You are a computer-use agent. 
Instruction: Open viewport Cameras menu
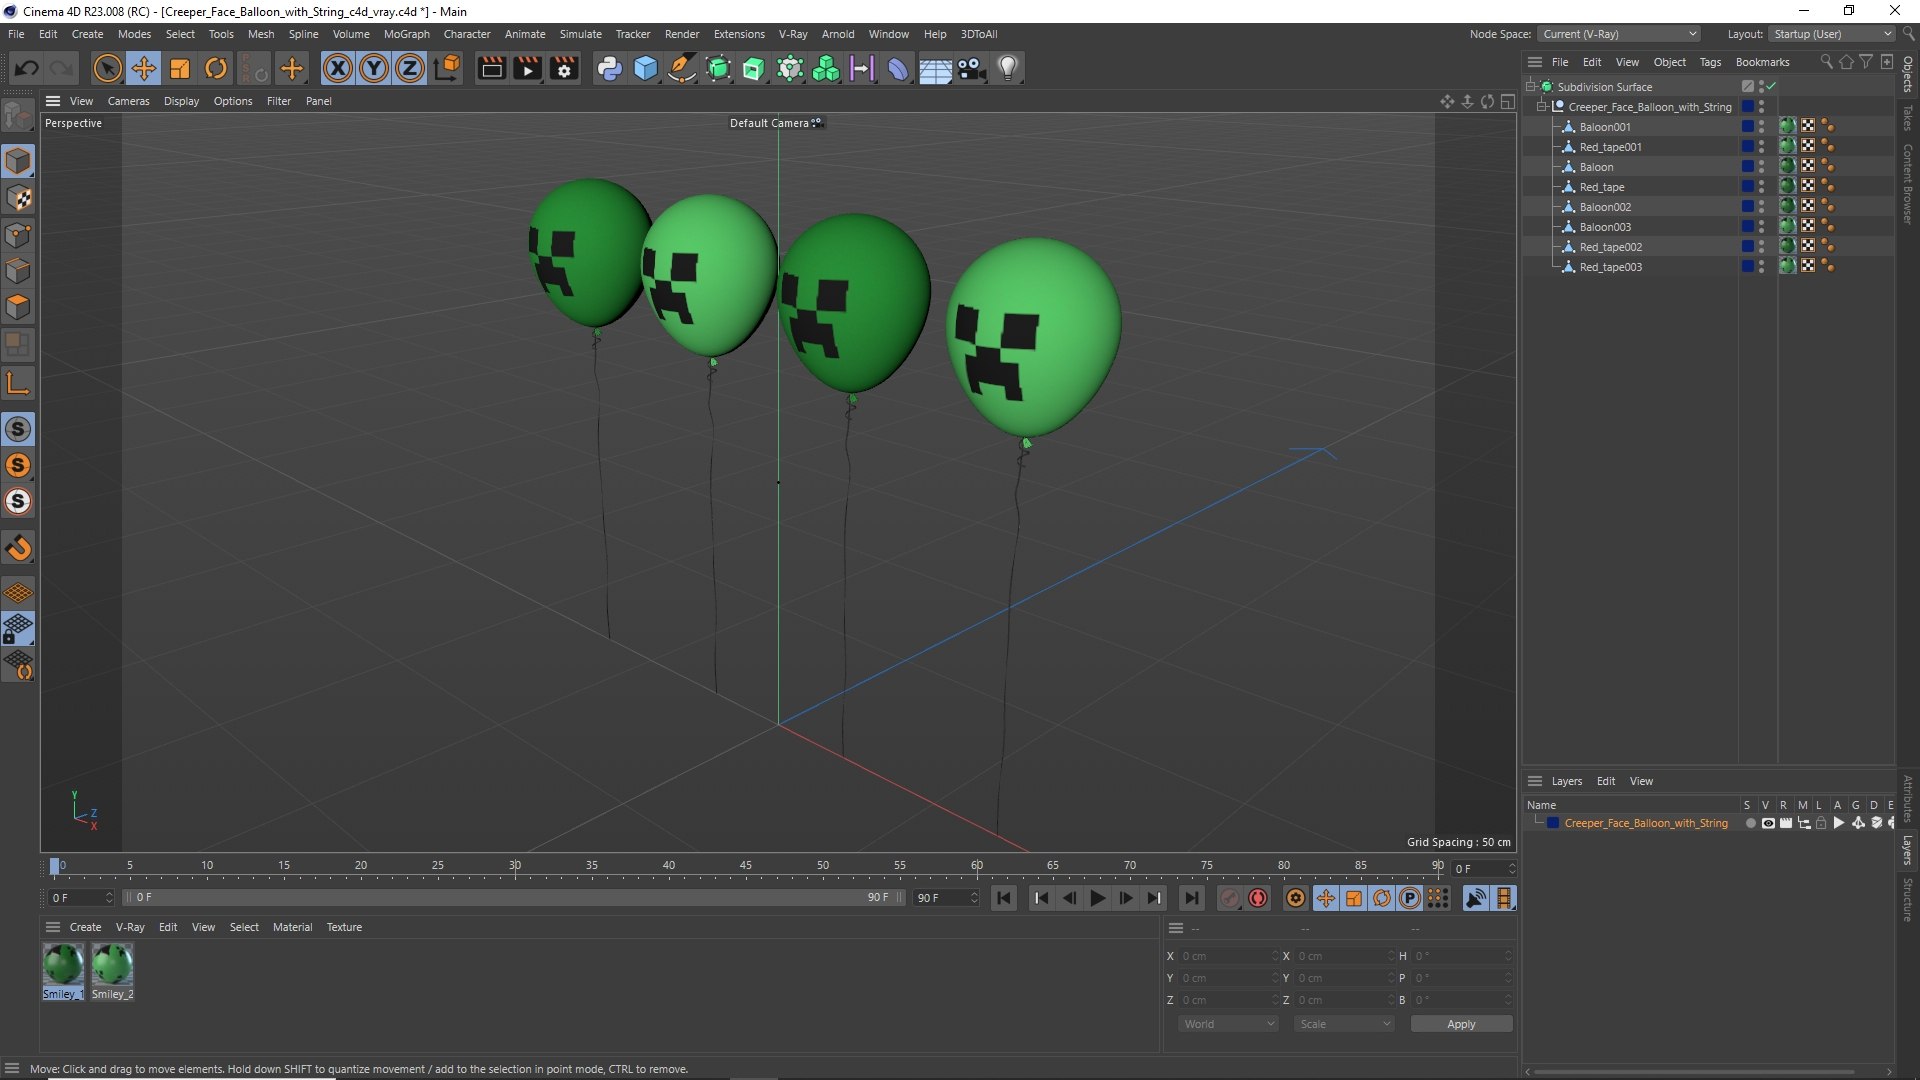coord(128,101)
